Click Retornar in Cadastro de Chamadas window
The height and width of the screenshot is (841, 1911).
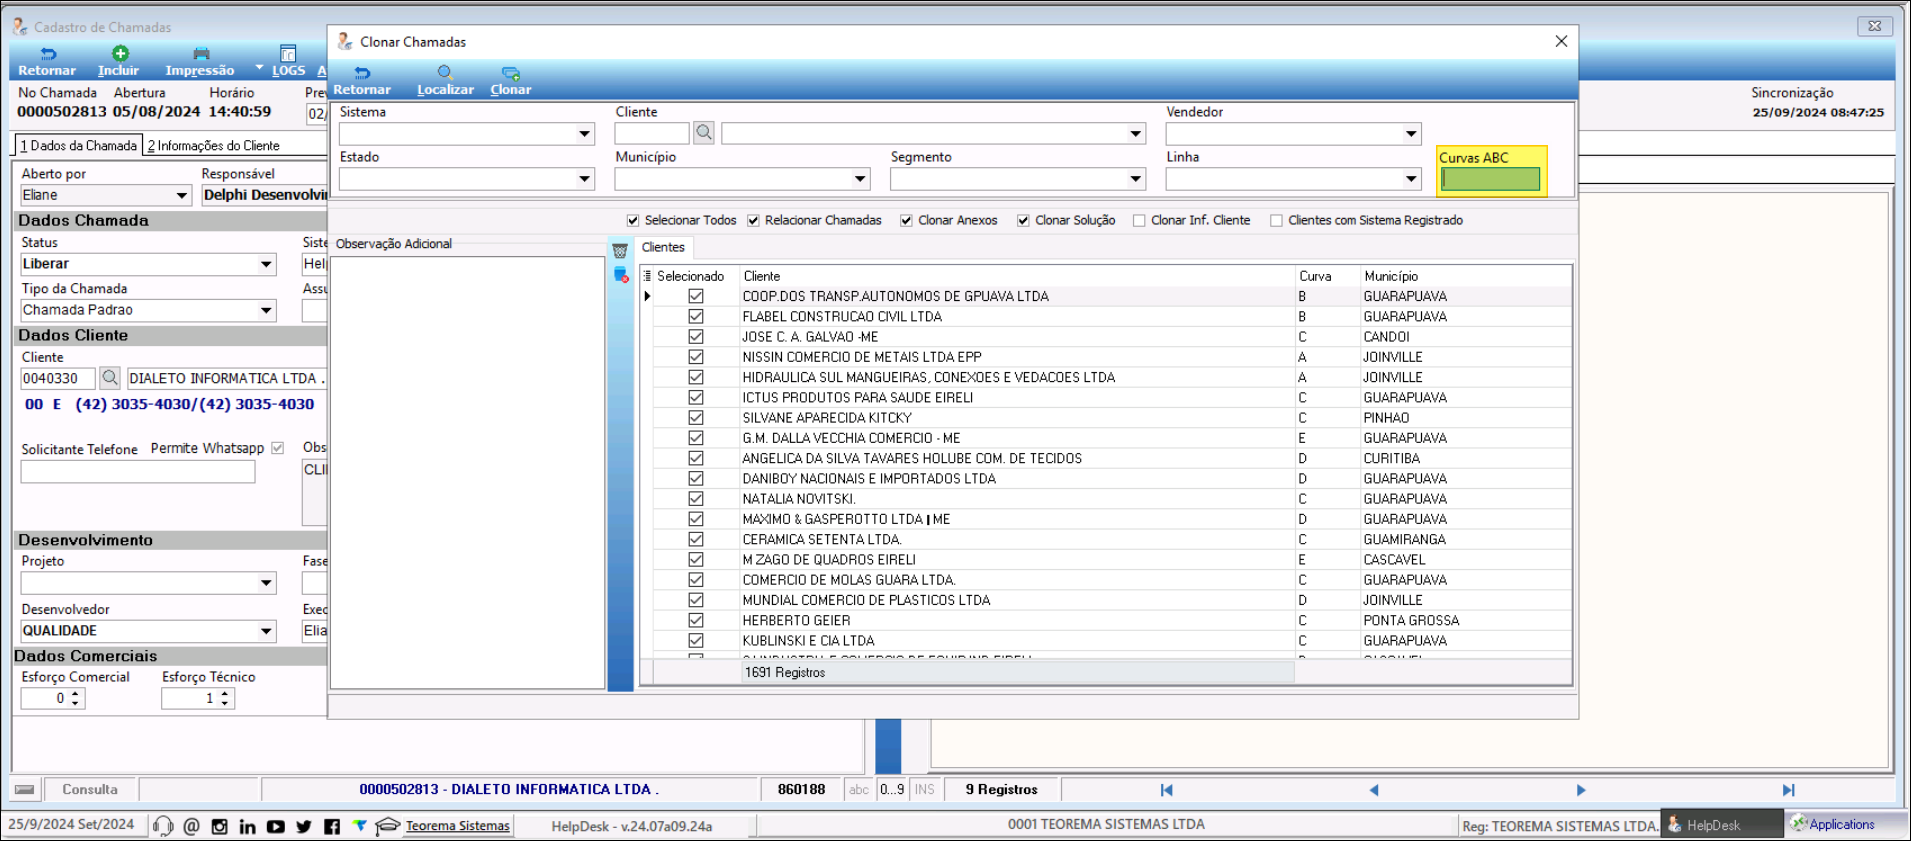point(47,62)
